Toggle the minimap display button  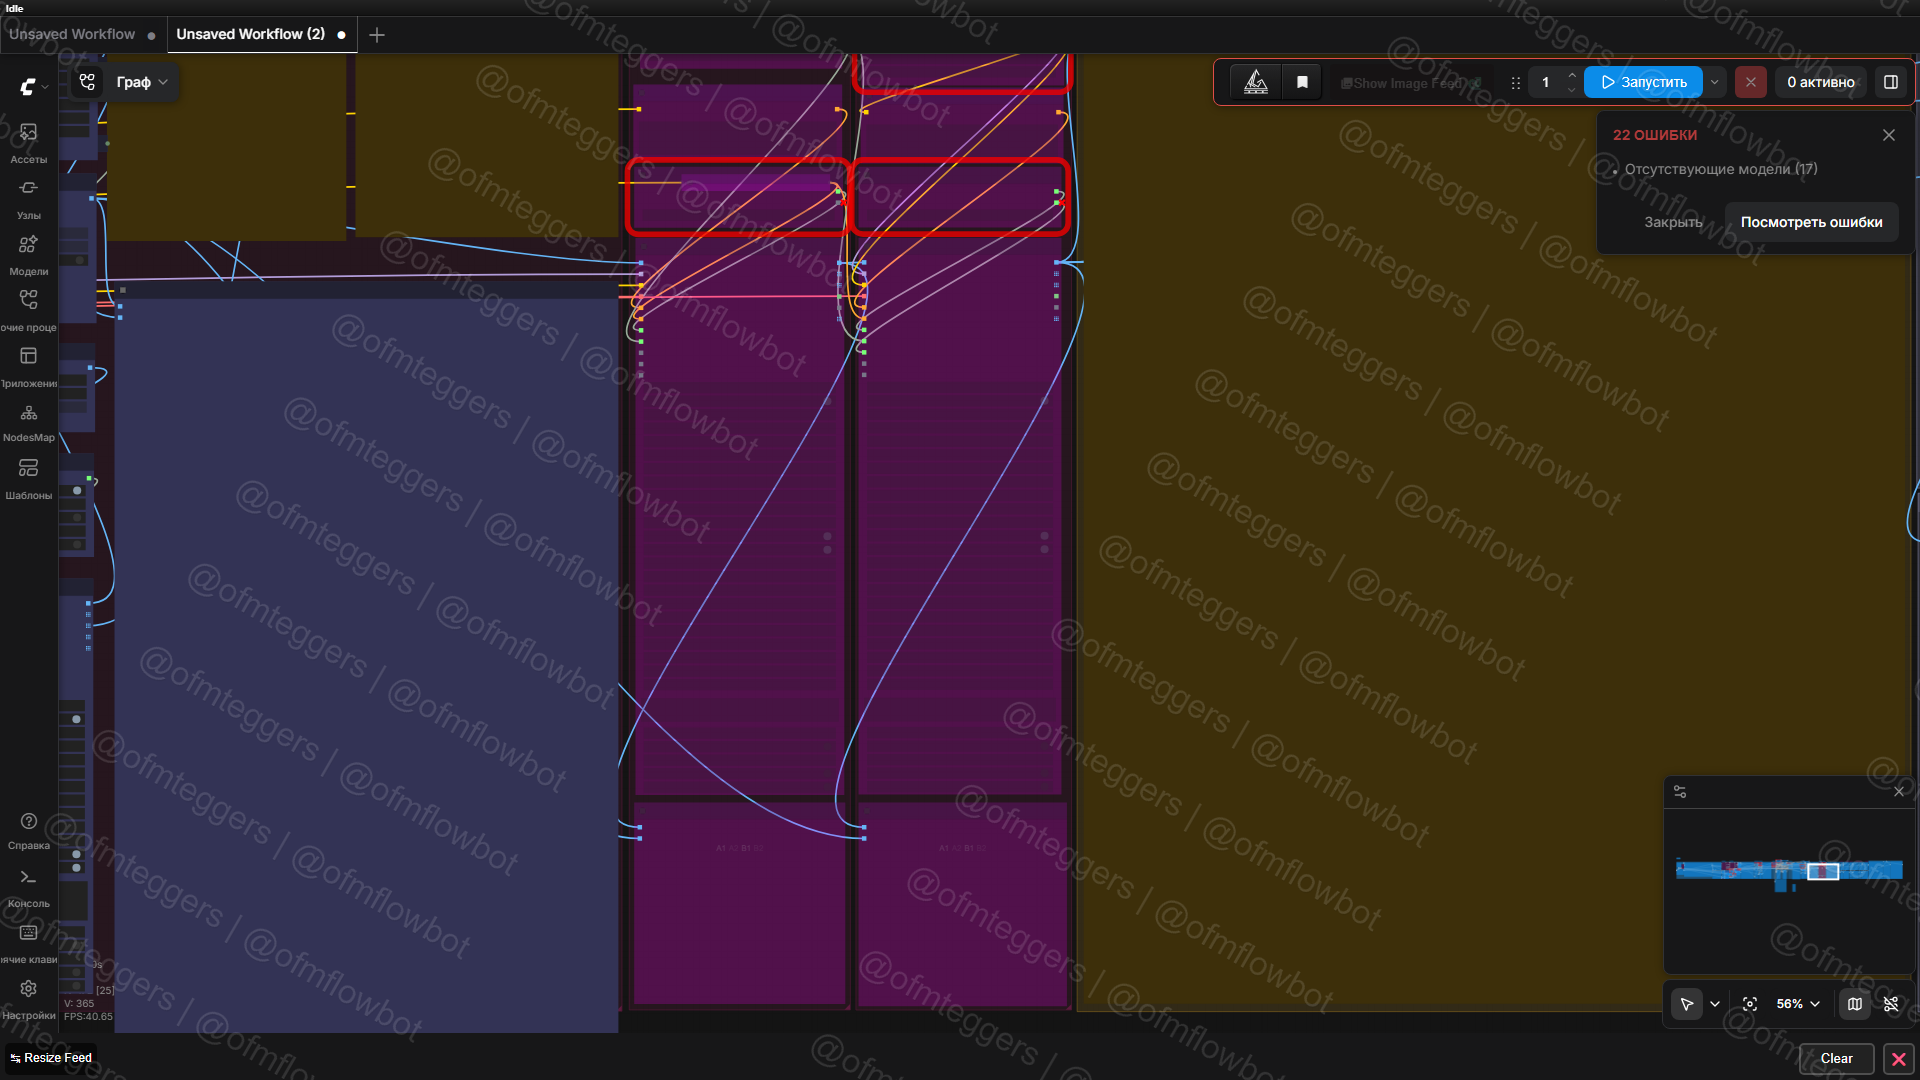coord(1855,1004)
